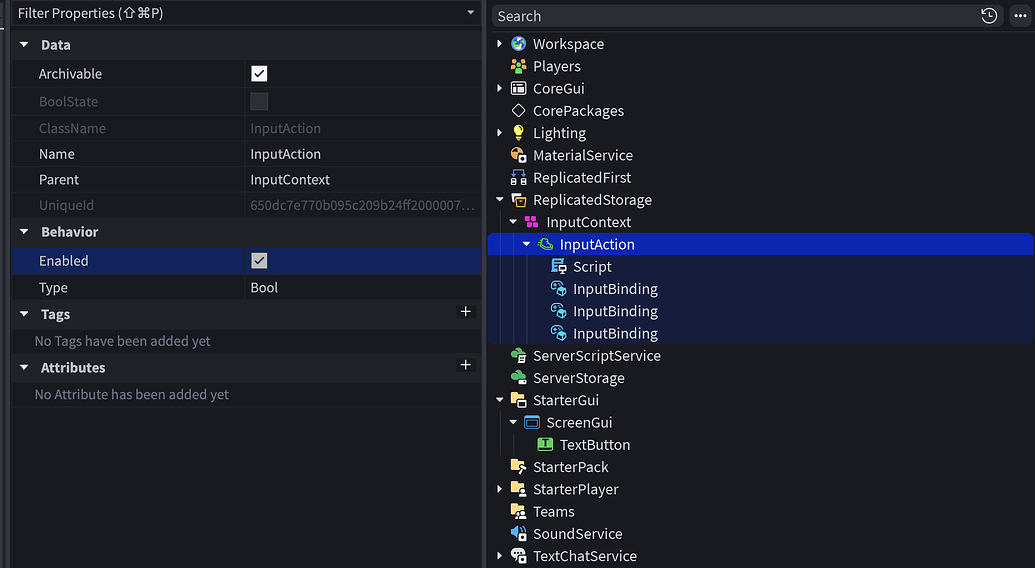Expand the Workspace tree node
This screenshot has height=568, width=1035.
(x=500, y=44)
